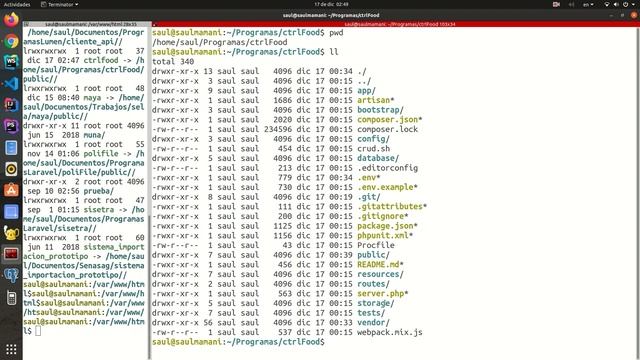This screenshot has width=640, height=360.
Task: Click '.gitattributes*' file name
Action: [x=392, y=207]
